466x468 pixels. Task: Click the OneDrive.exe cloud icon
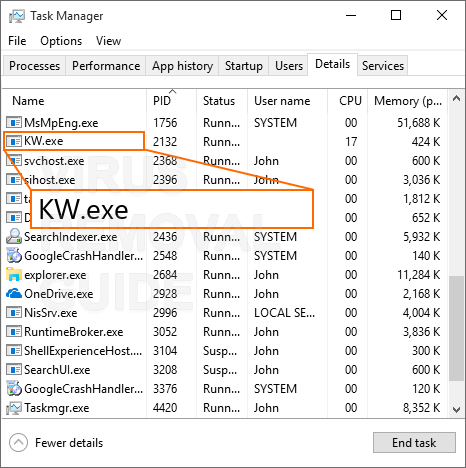click(x=14, y=294)
